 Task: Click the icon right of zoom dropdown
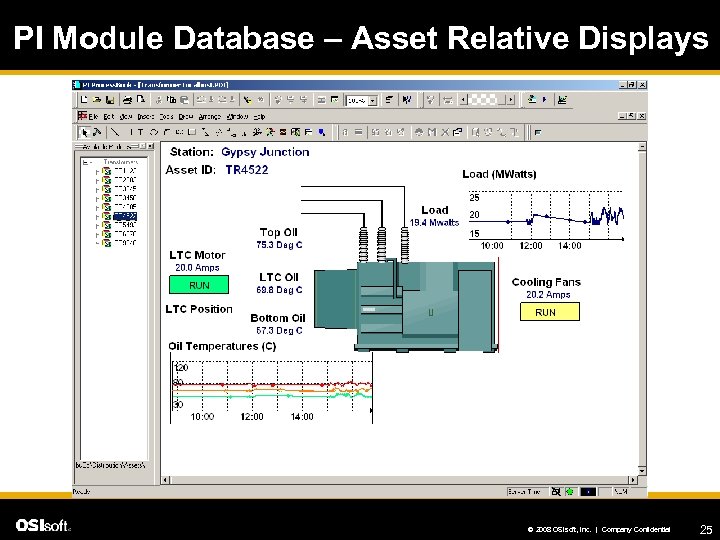(389, 100)
